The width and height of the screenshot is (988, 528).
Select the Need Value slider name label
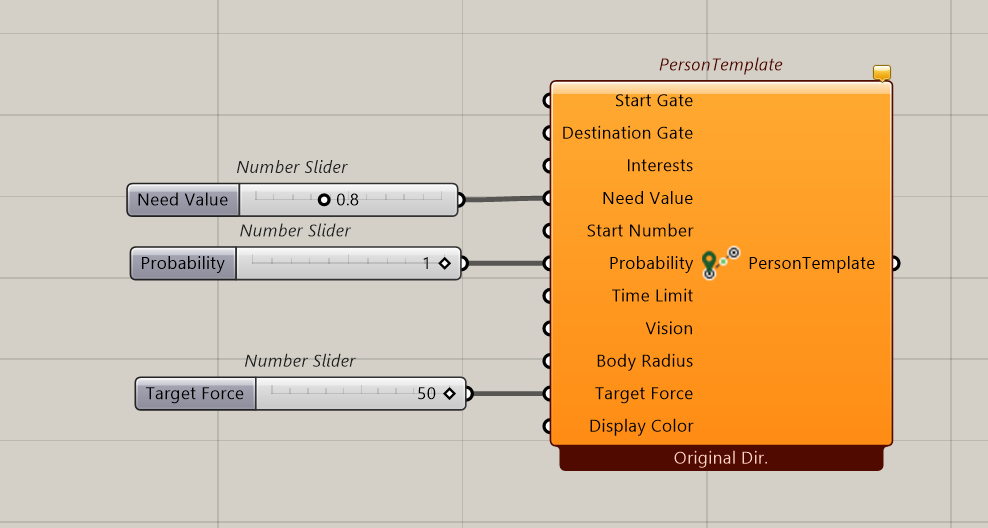pyautogui.click(x=183, y=200)
